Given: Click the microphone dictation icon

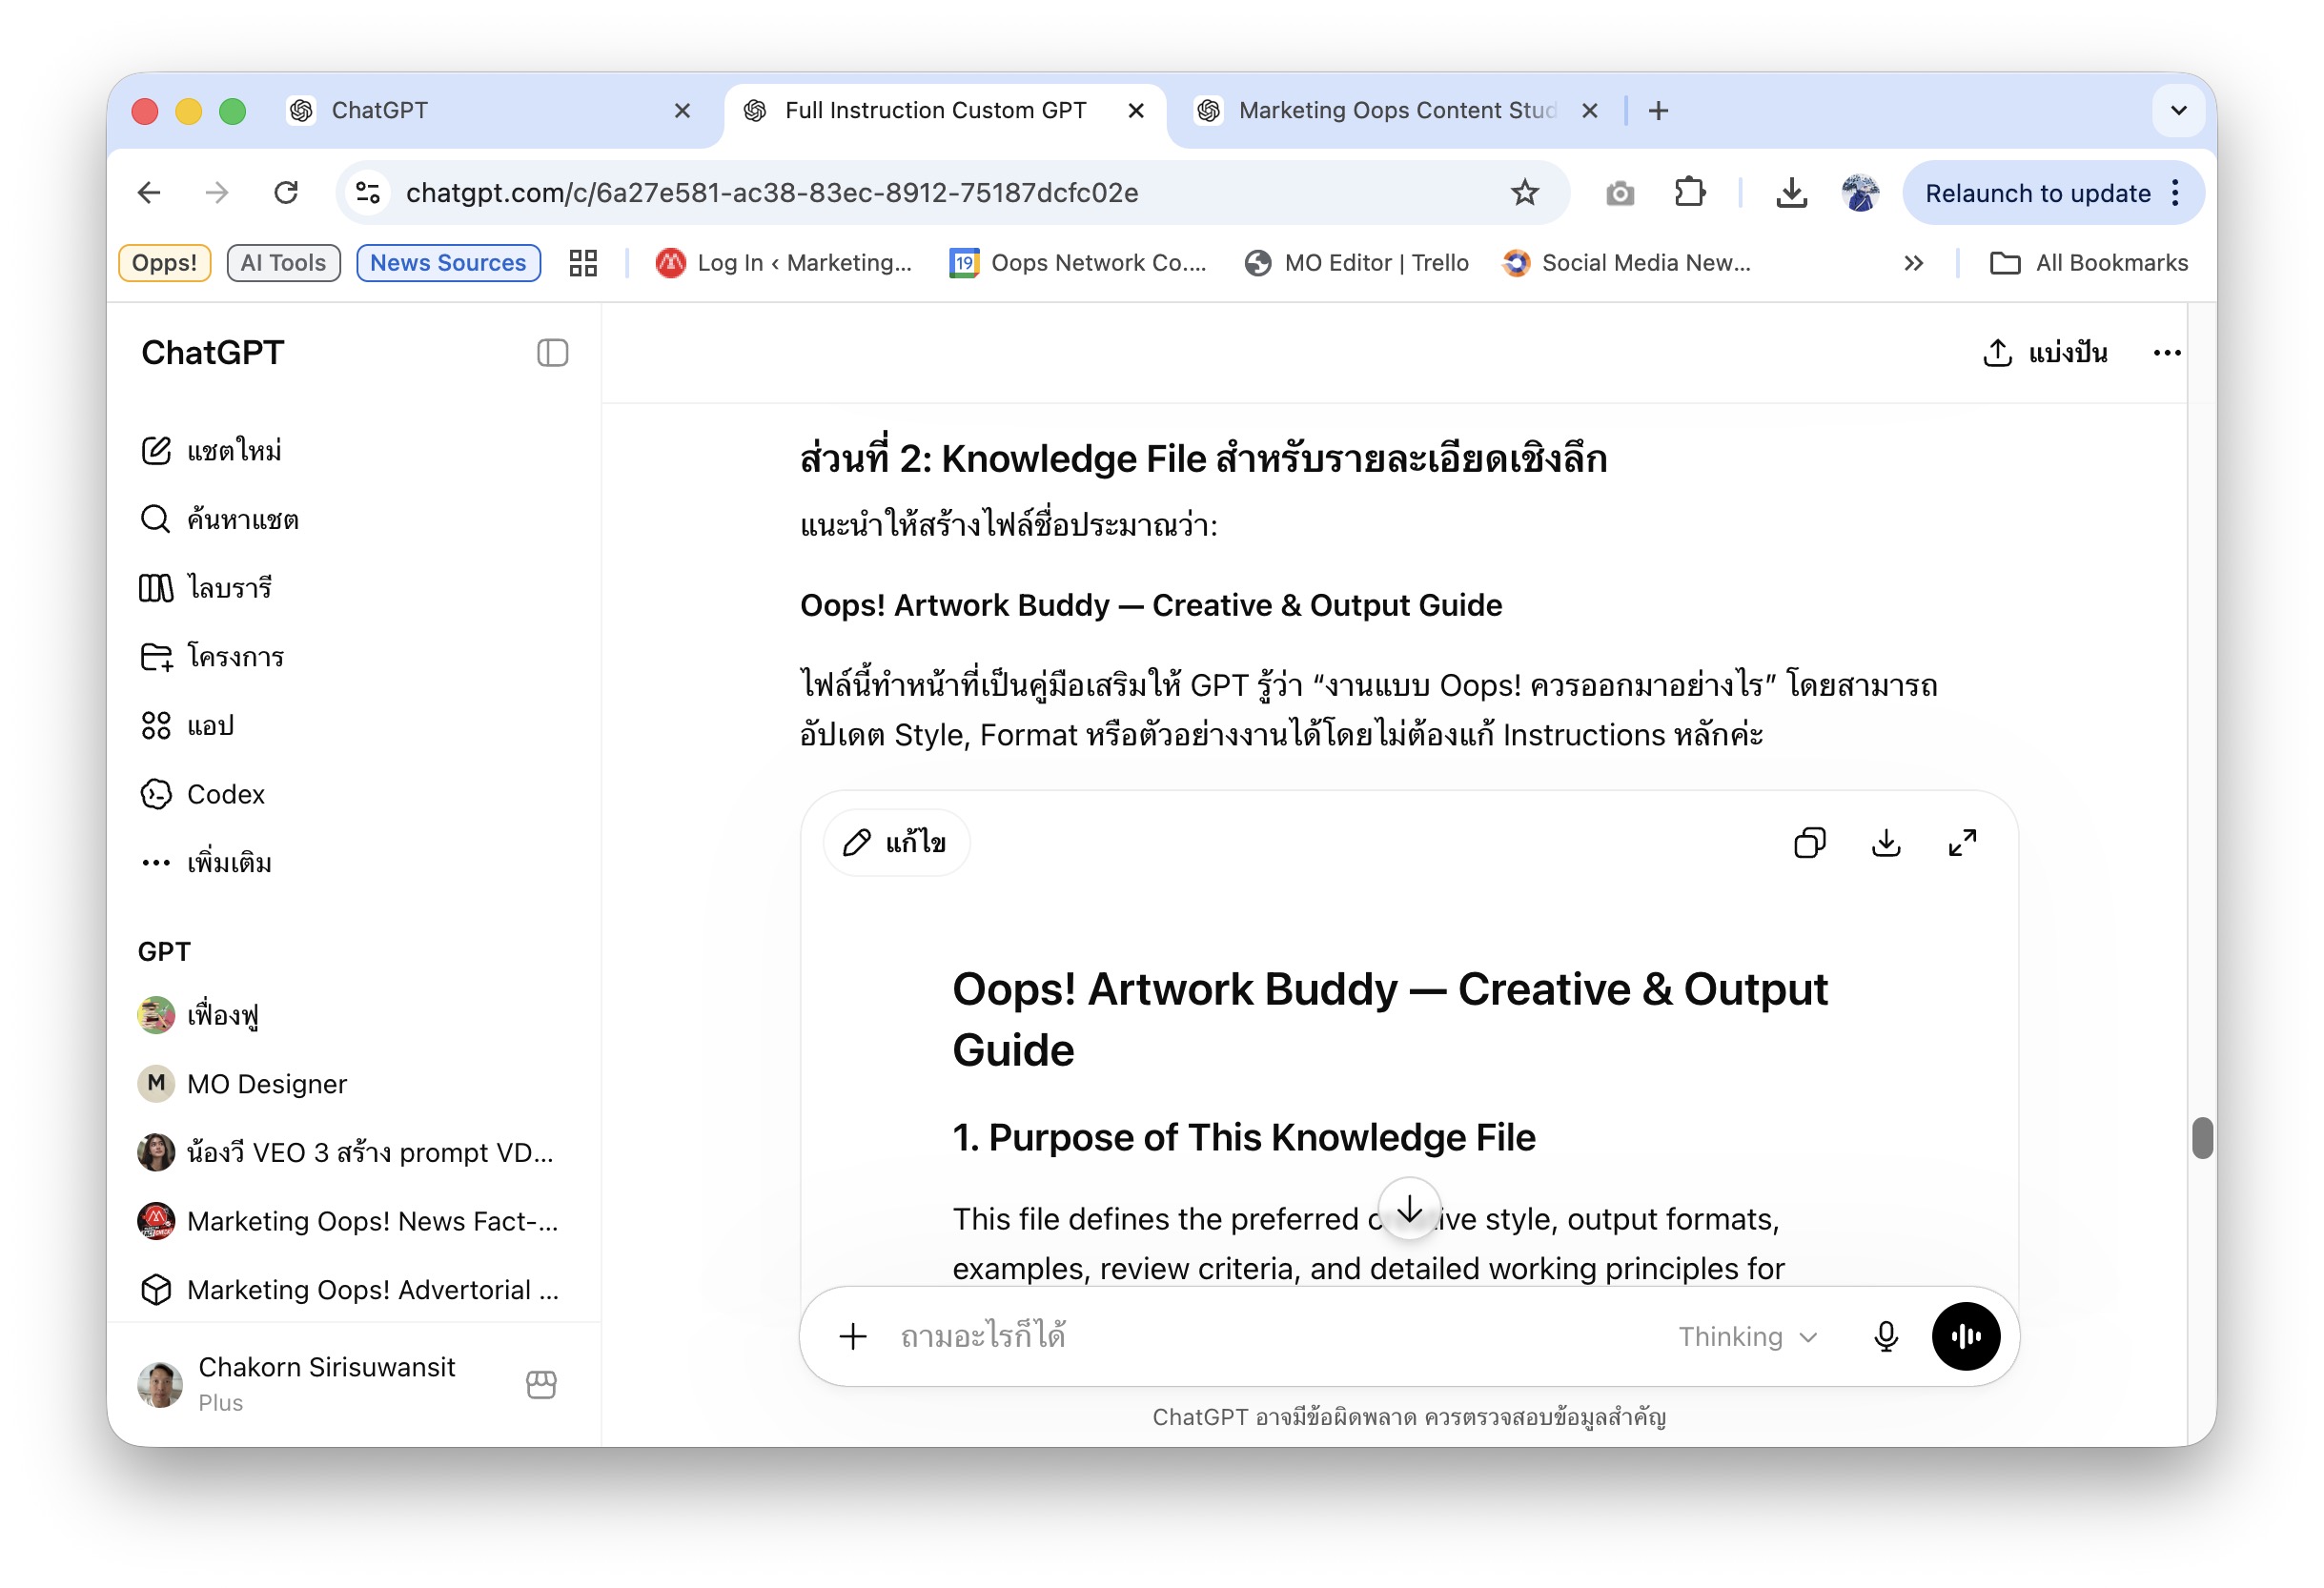Looking at the screenshot, I should tap(1885, 1336).
